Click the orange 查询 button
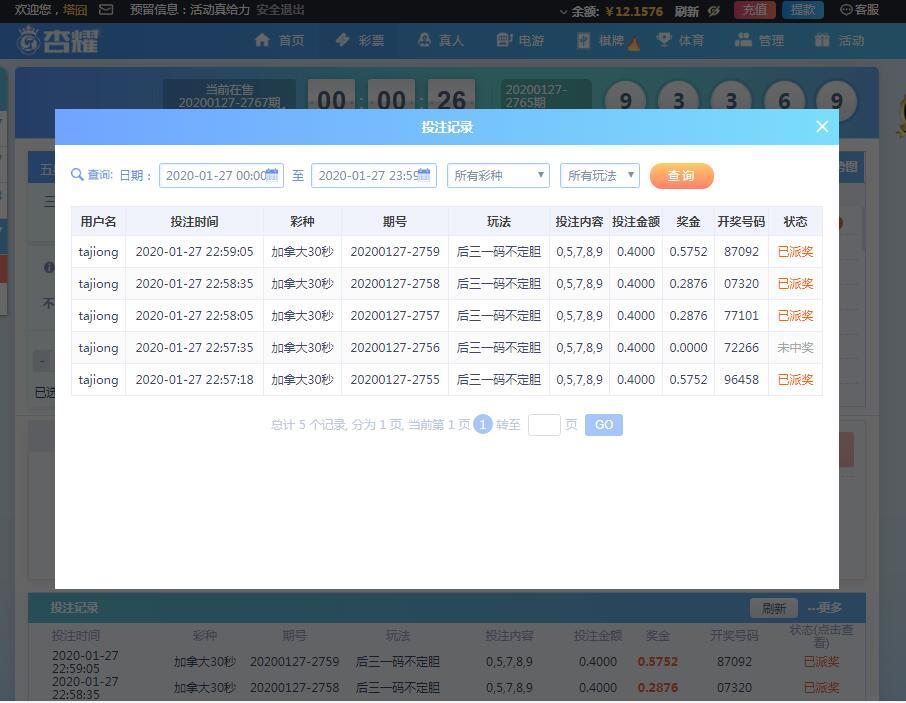906x703 pixels. (681, 176)
